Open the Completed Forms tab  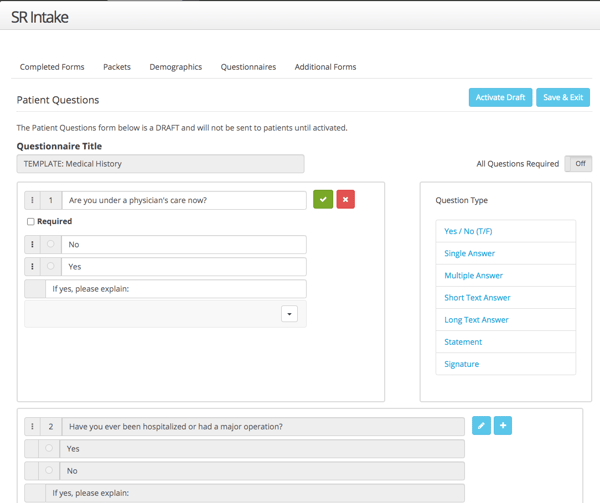[x=52, y=67]
